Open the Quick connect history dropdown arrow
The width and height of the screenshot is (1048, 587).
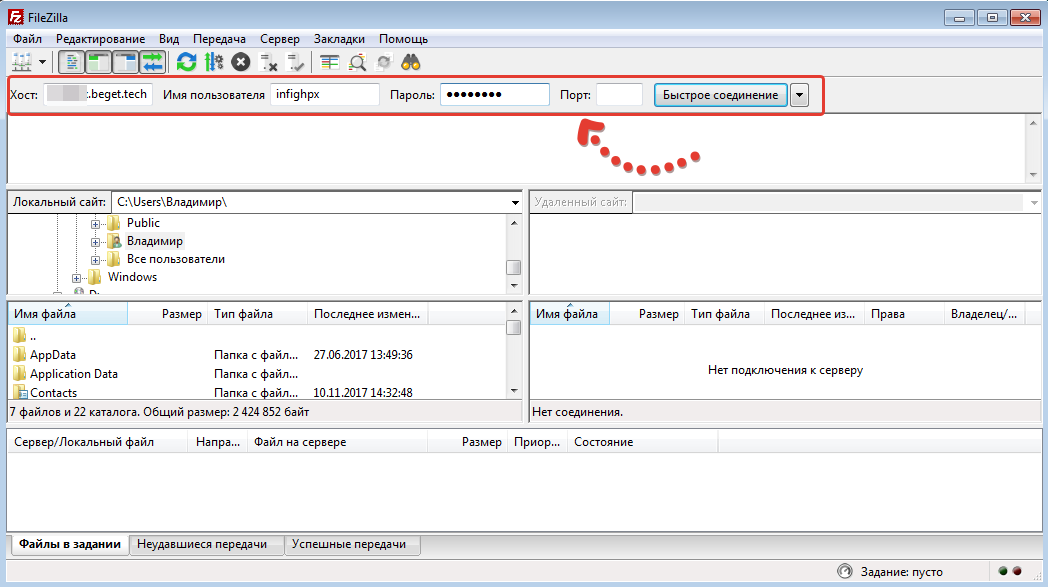799,95
